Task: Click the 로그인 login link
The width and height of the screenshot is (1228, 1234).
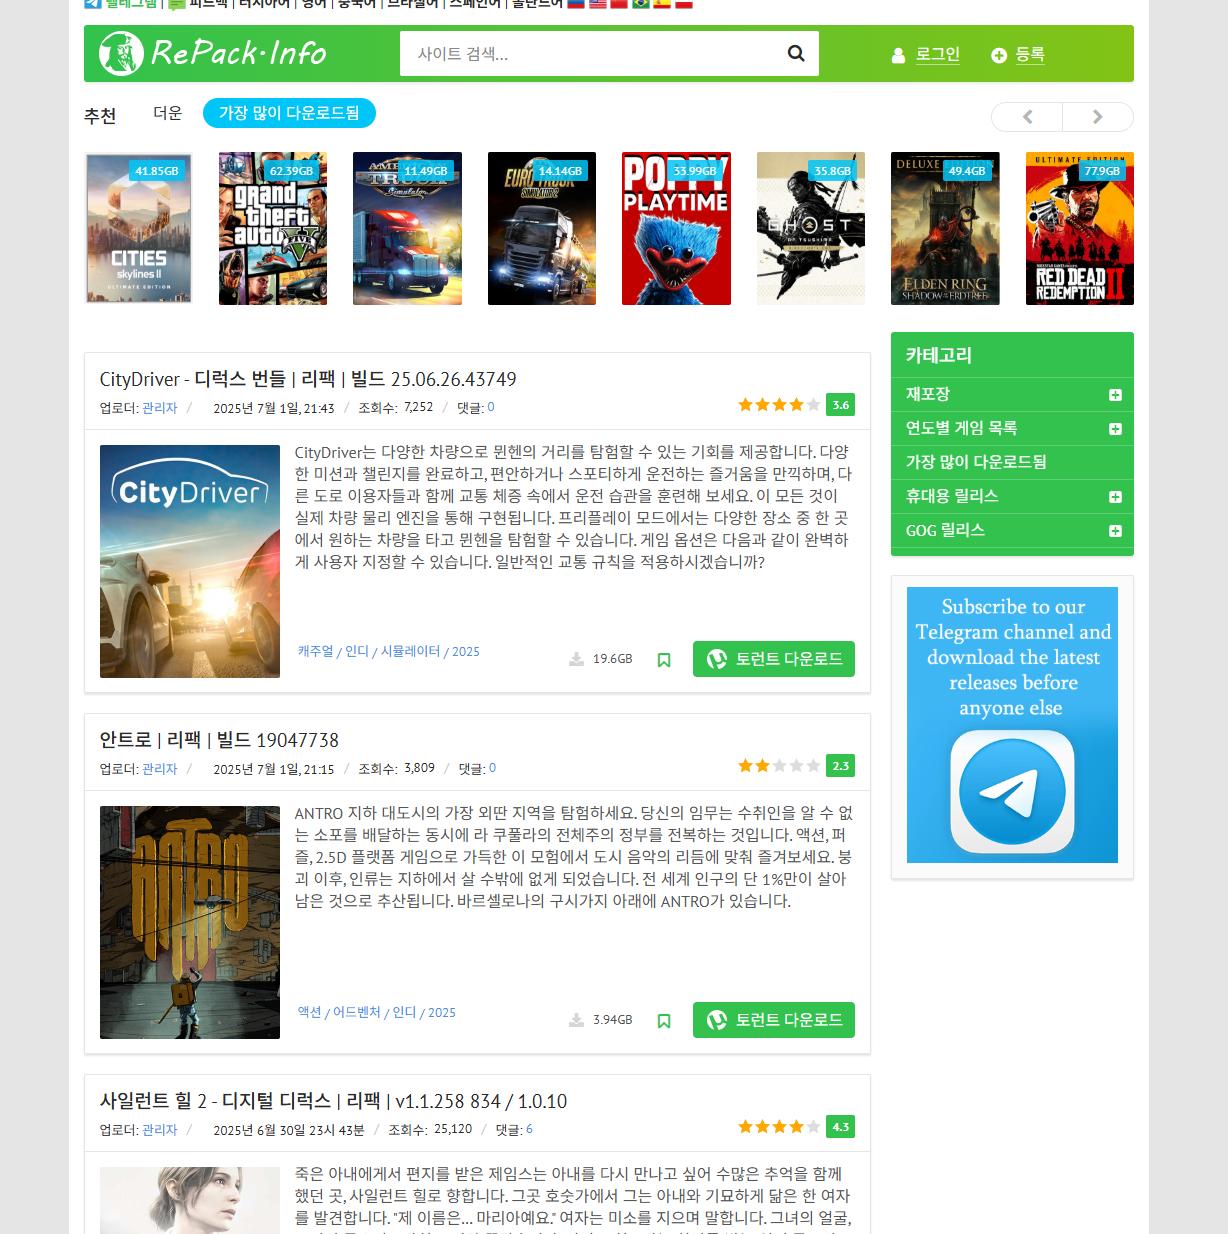Action: click(938, 54)
